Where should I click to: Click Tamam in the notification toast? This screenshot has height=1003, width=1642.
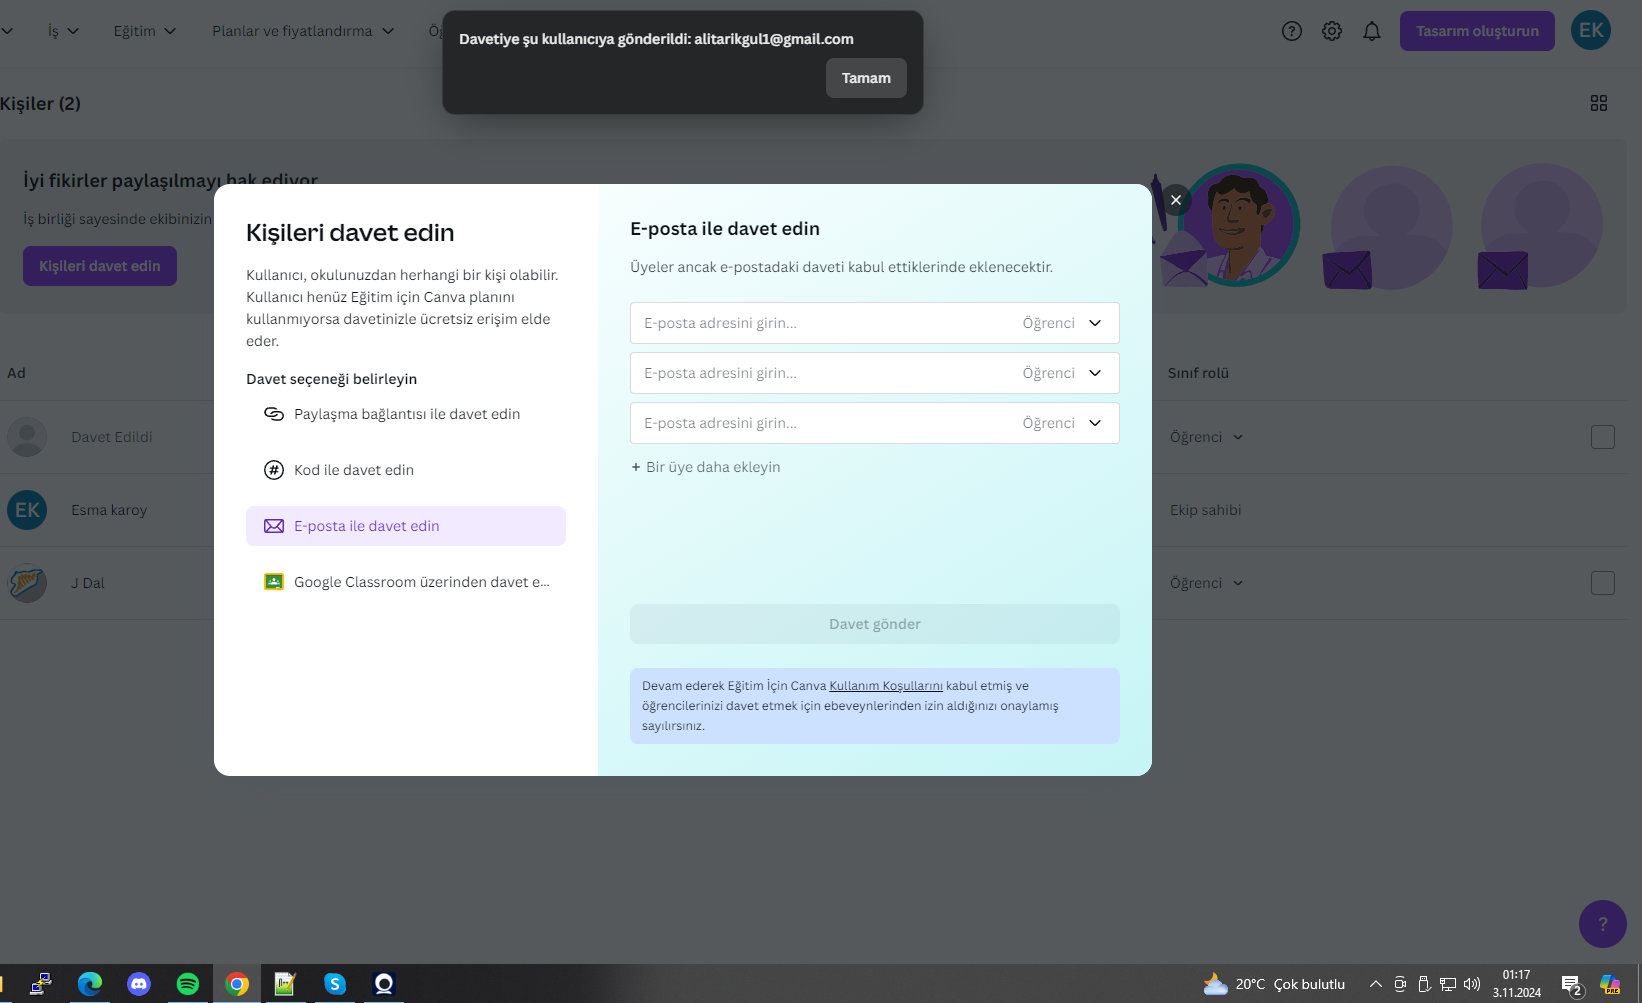(866, 78)
